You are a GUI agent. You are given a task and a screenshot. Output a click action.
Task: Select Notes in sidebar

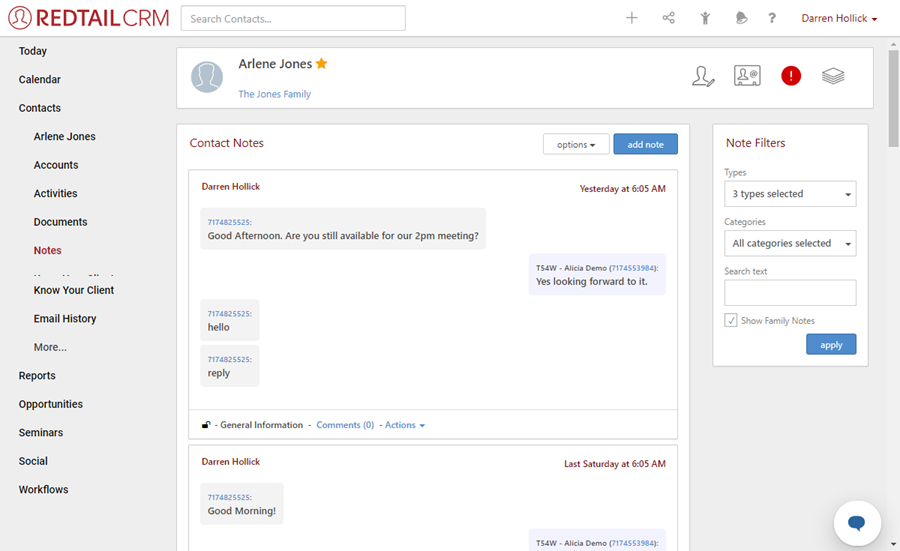(x=48, y=250)
